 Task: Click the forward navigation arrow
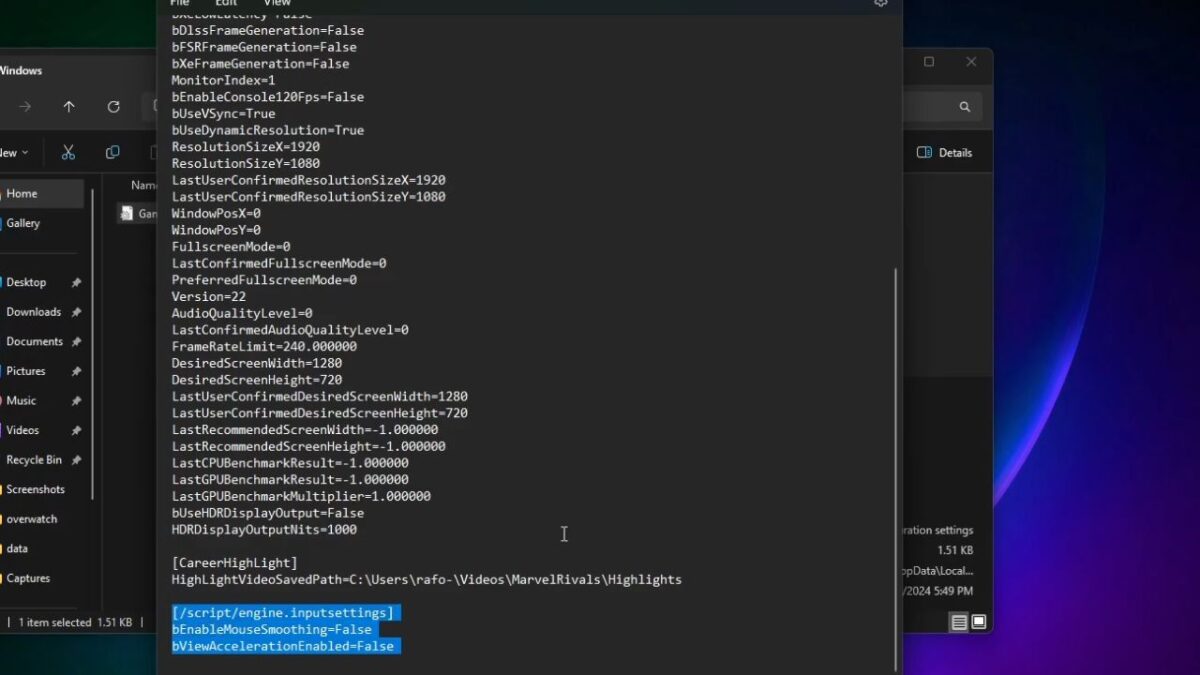click(x=24, y=107)
